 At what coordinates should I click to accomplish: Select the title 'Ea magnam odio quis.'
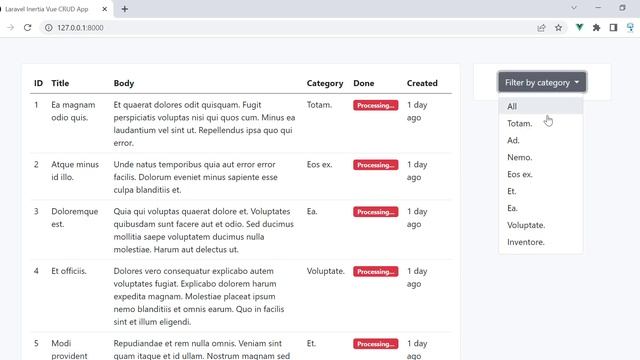pos(73,111)
